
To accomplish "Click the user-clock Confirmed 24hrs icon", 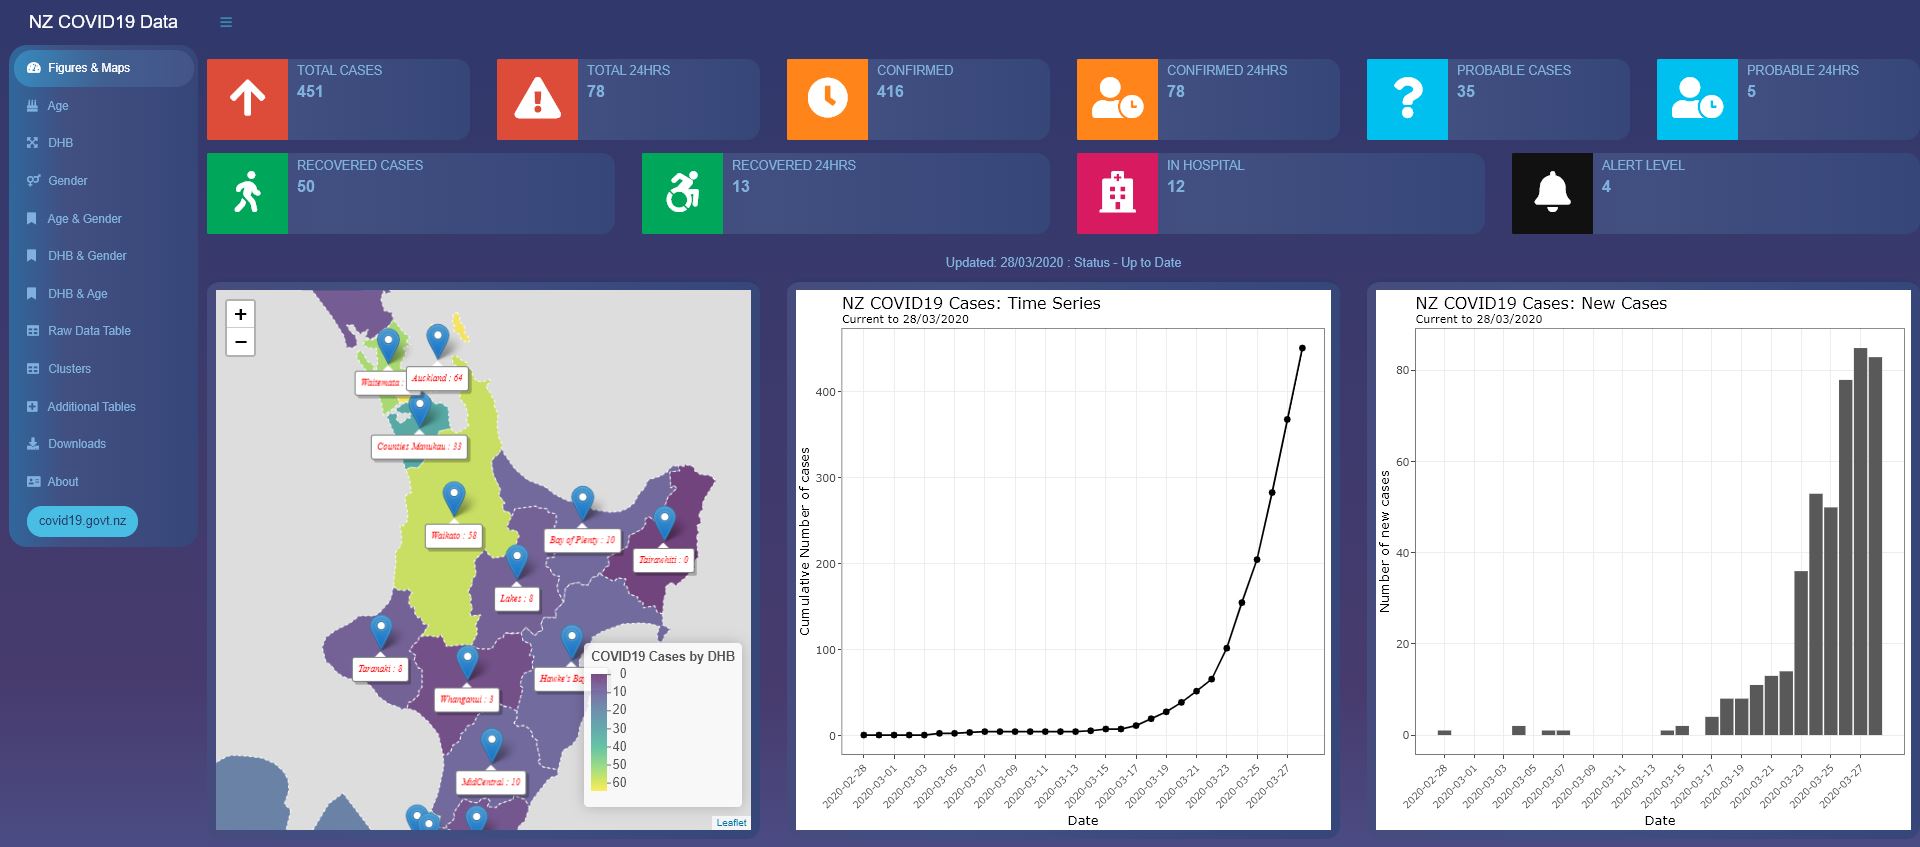I will [1117, 99].
